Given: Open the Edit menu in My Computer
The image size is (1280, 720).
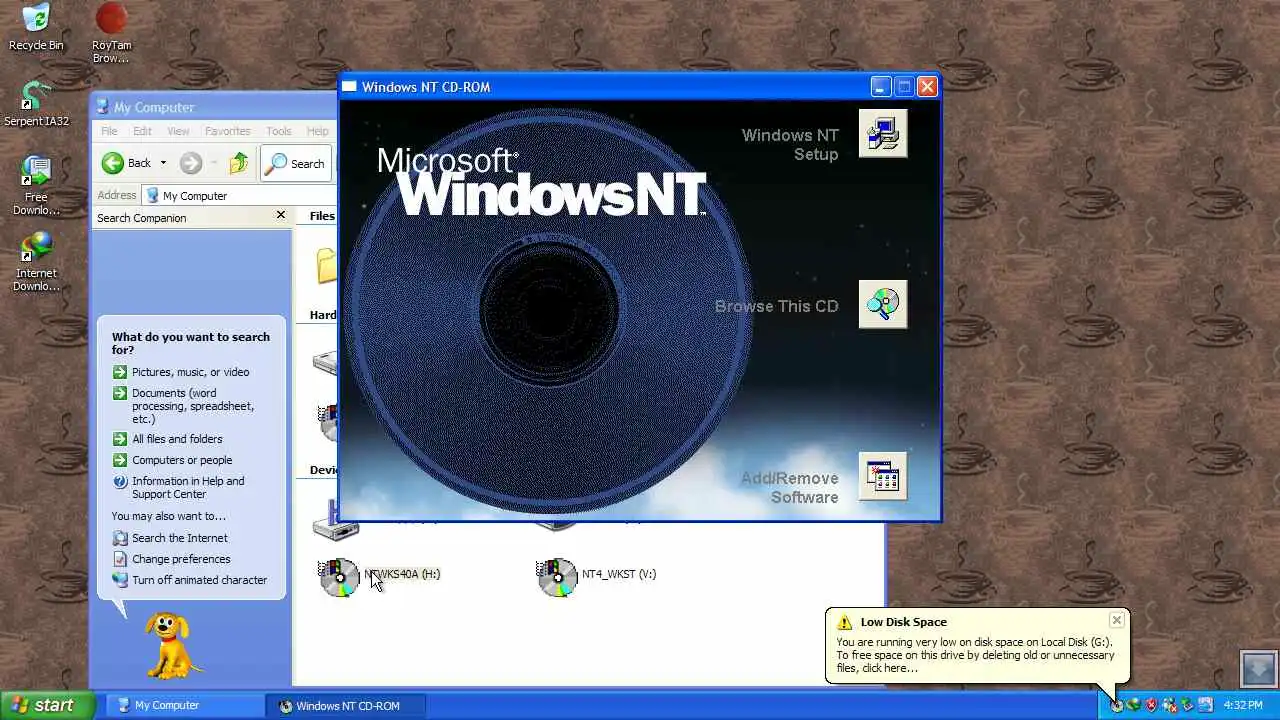Looking at the screenshot, I should coord(143,131).
